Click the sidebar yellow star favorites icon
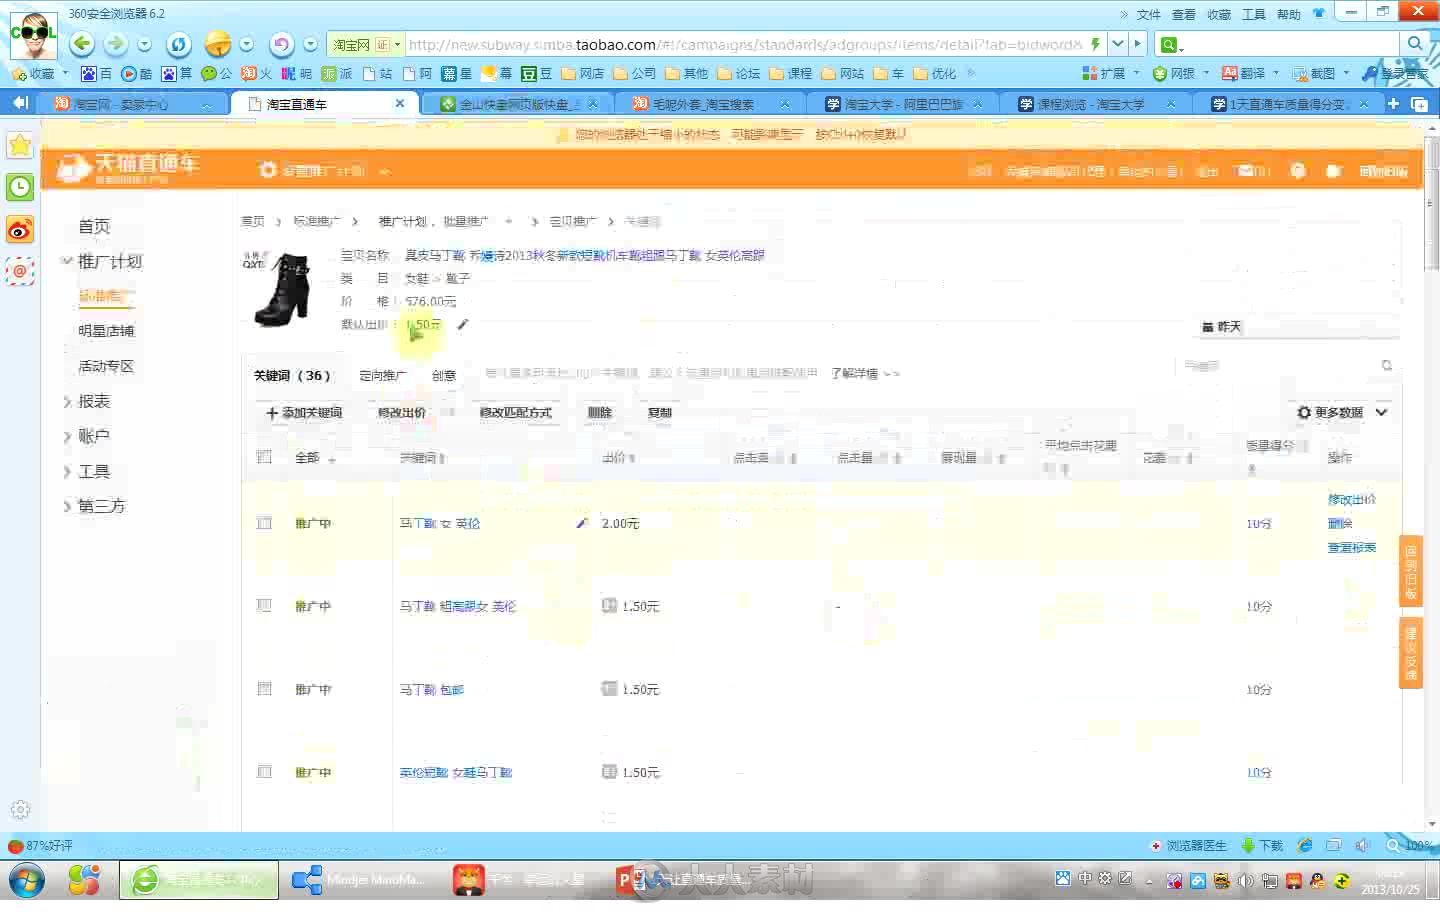 pyautogui.click(x=20, y=146)
